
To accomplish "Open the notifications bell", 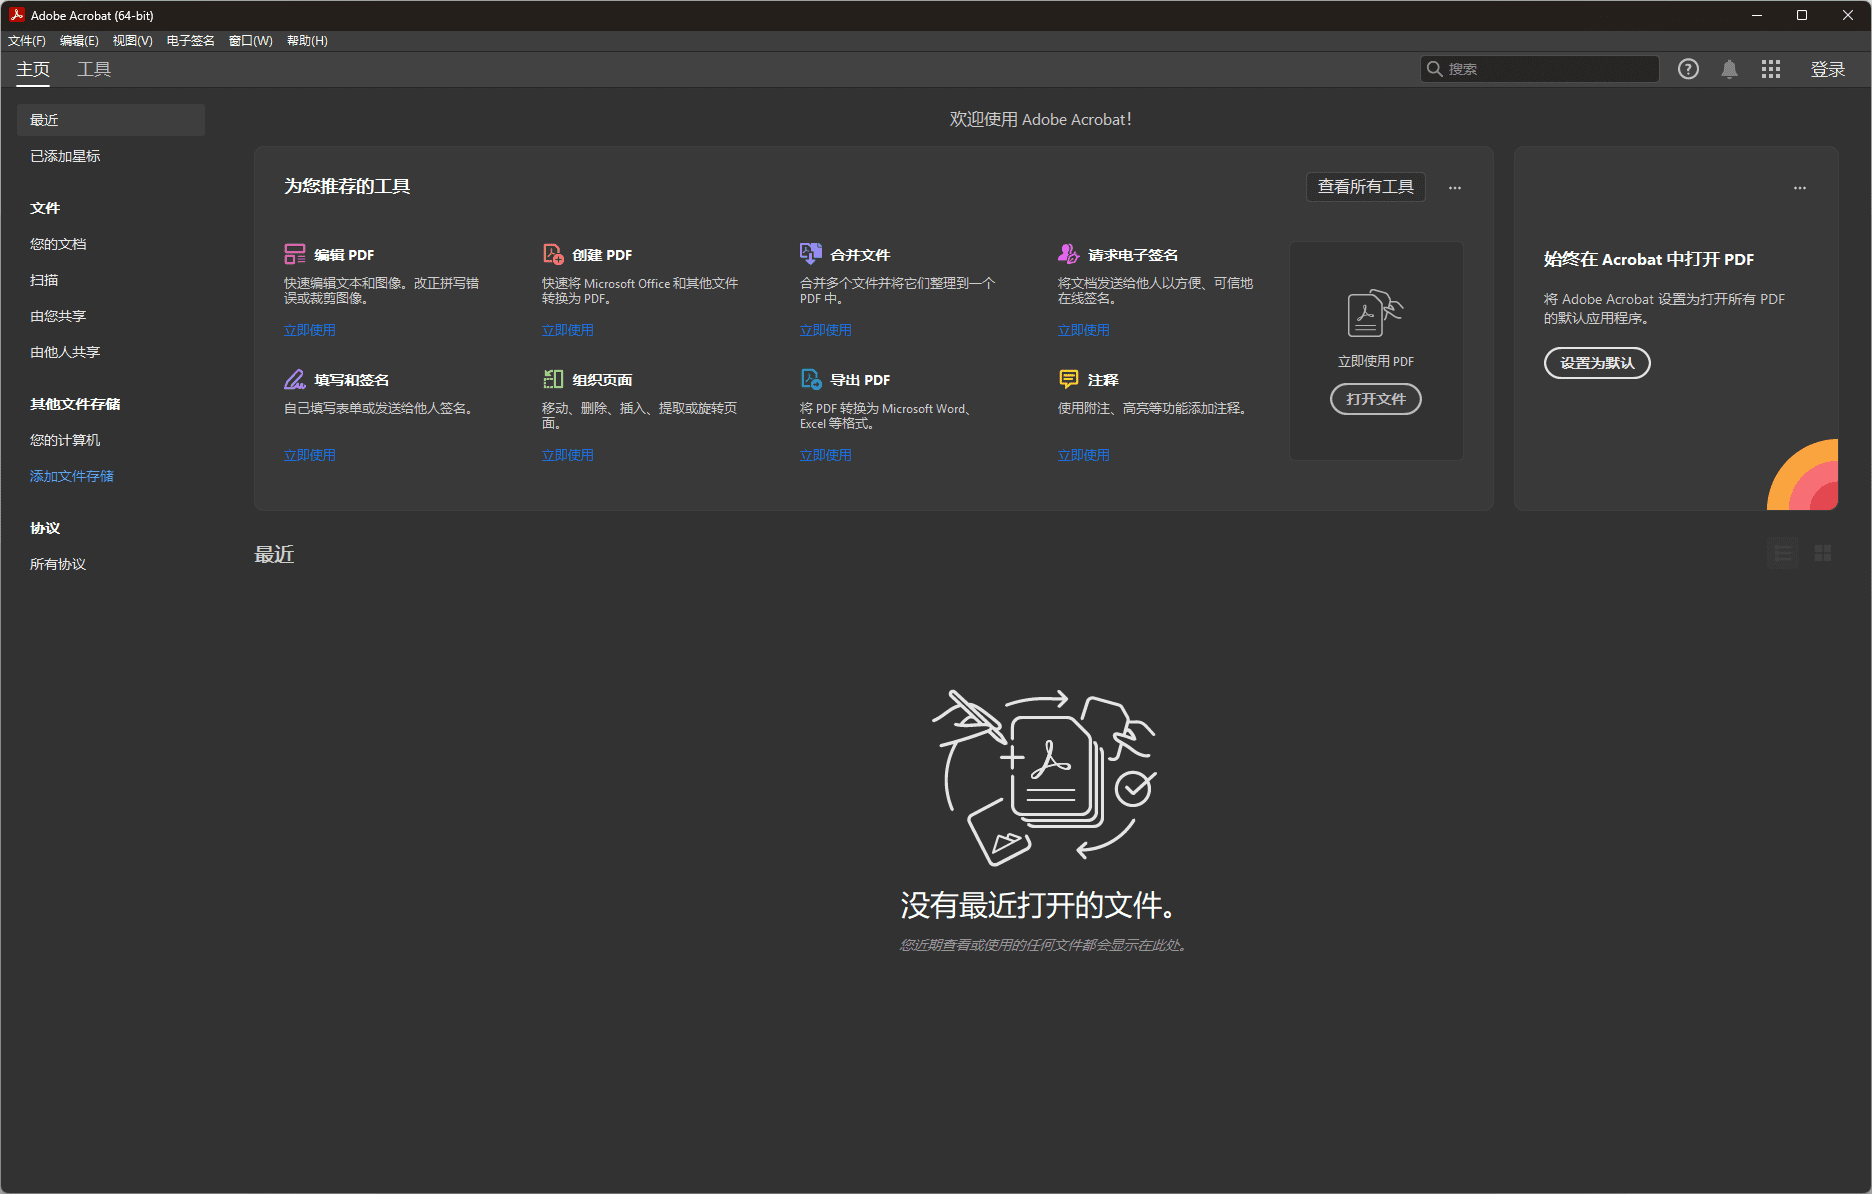I will pos(1729,69).
